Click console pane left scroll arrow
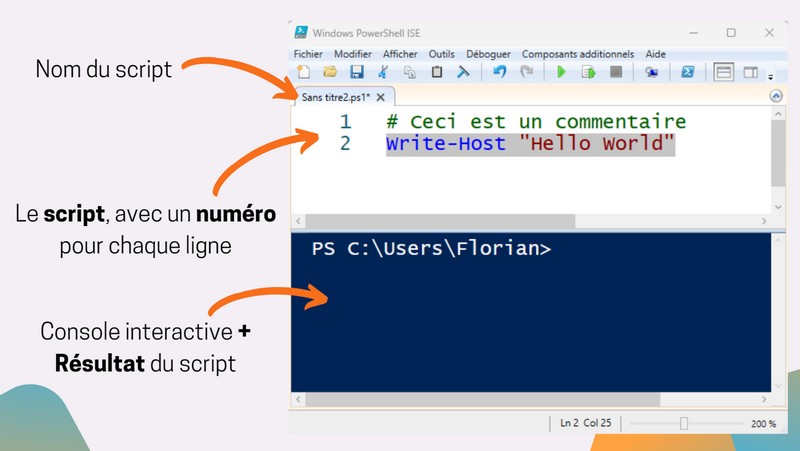This screenshot has width=800, height=451. coord(298,399)
